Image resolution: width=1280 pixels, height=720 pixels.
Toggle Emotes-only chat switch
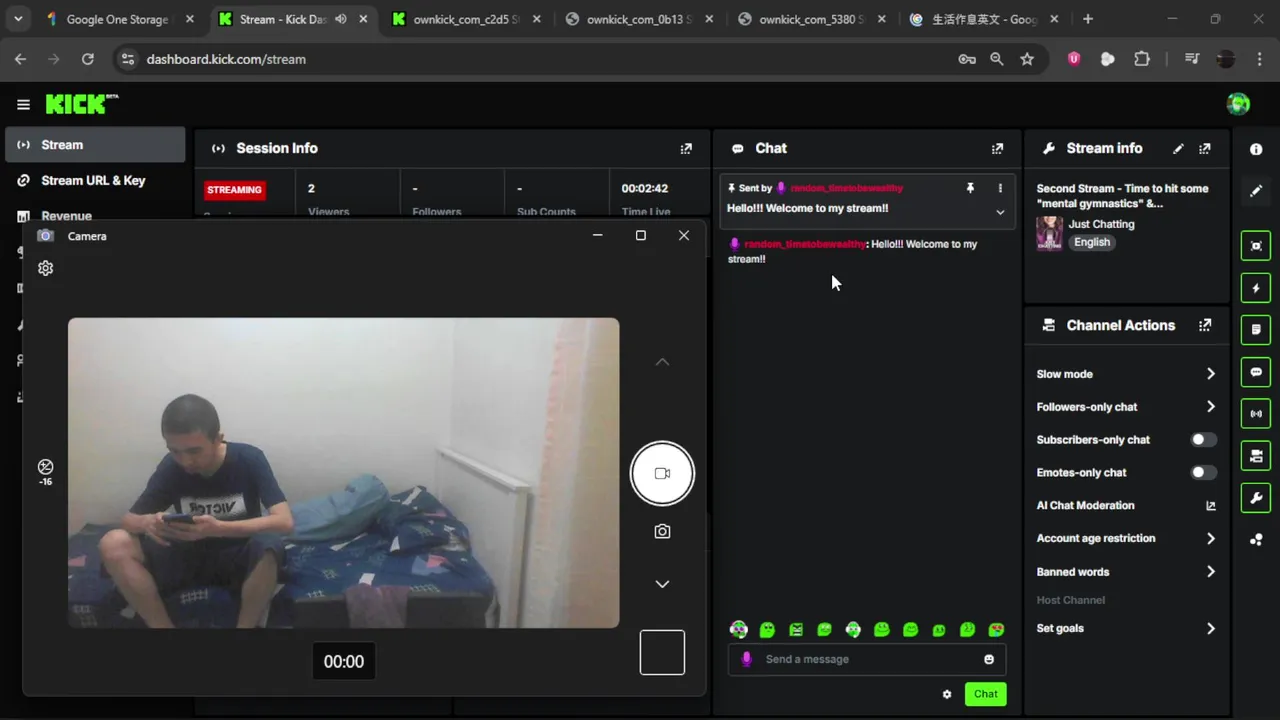click(1204, 473)
